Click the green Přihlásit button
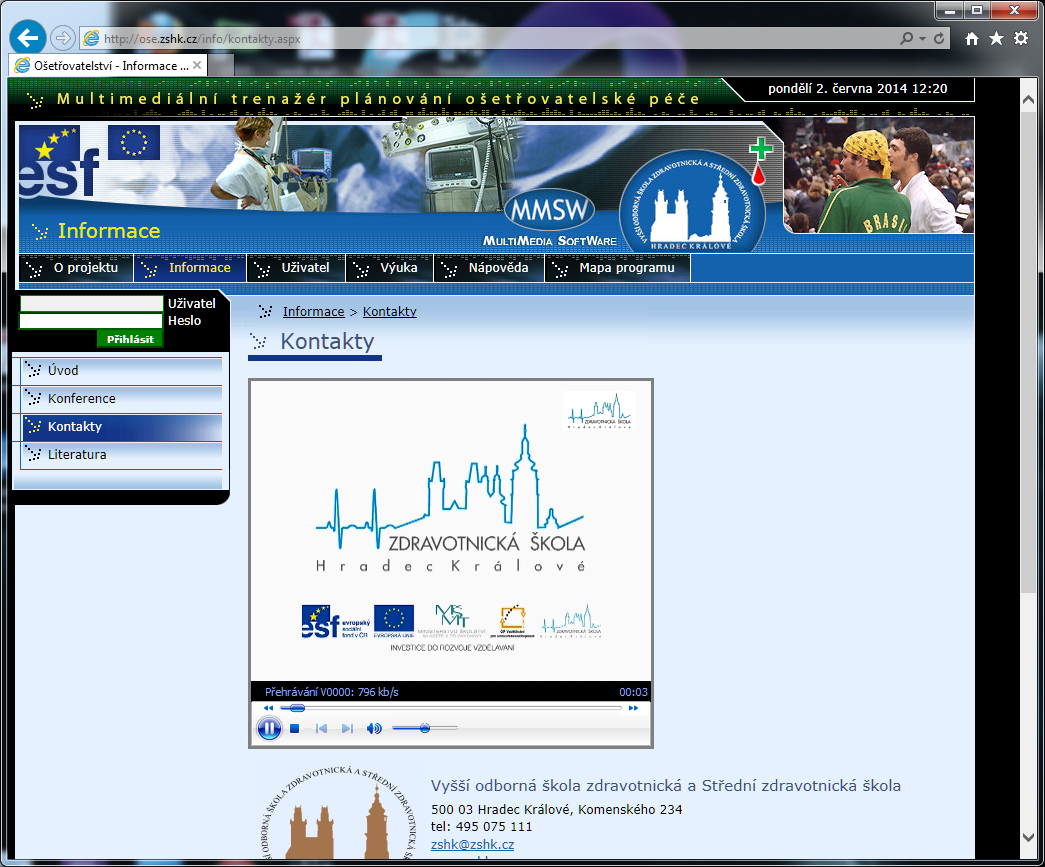The width and height of the screenshot is (1045, 867). click(130, 339)
